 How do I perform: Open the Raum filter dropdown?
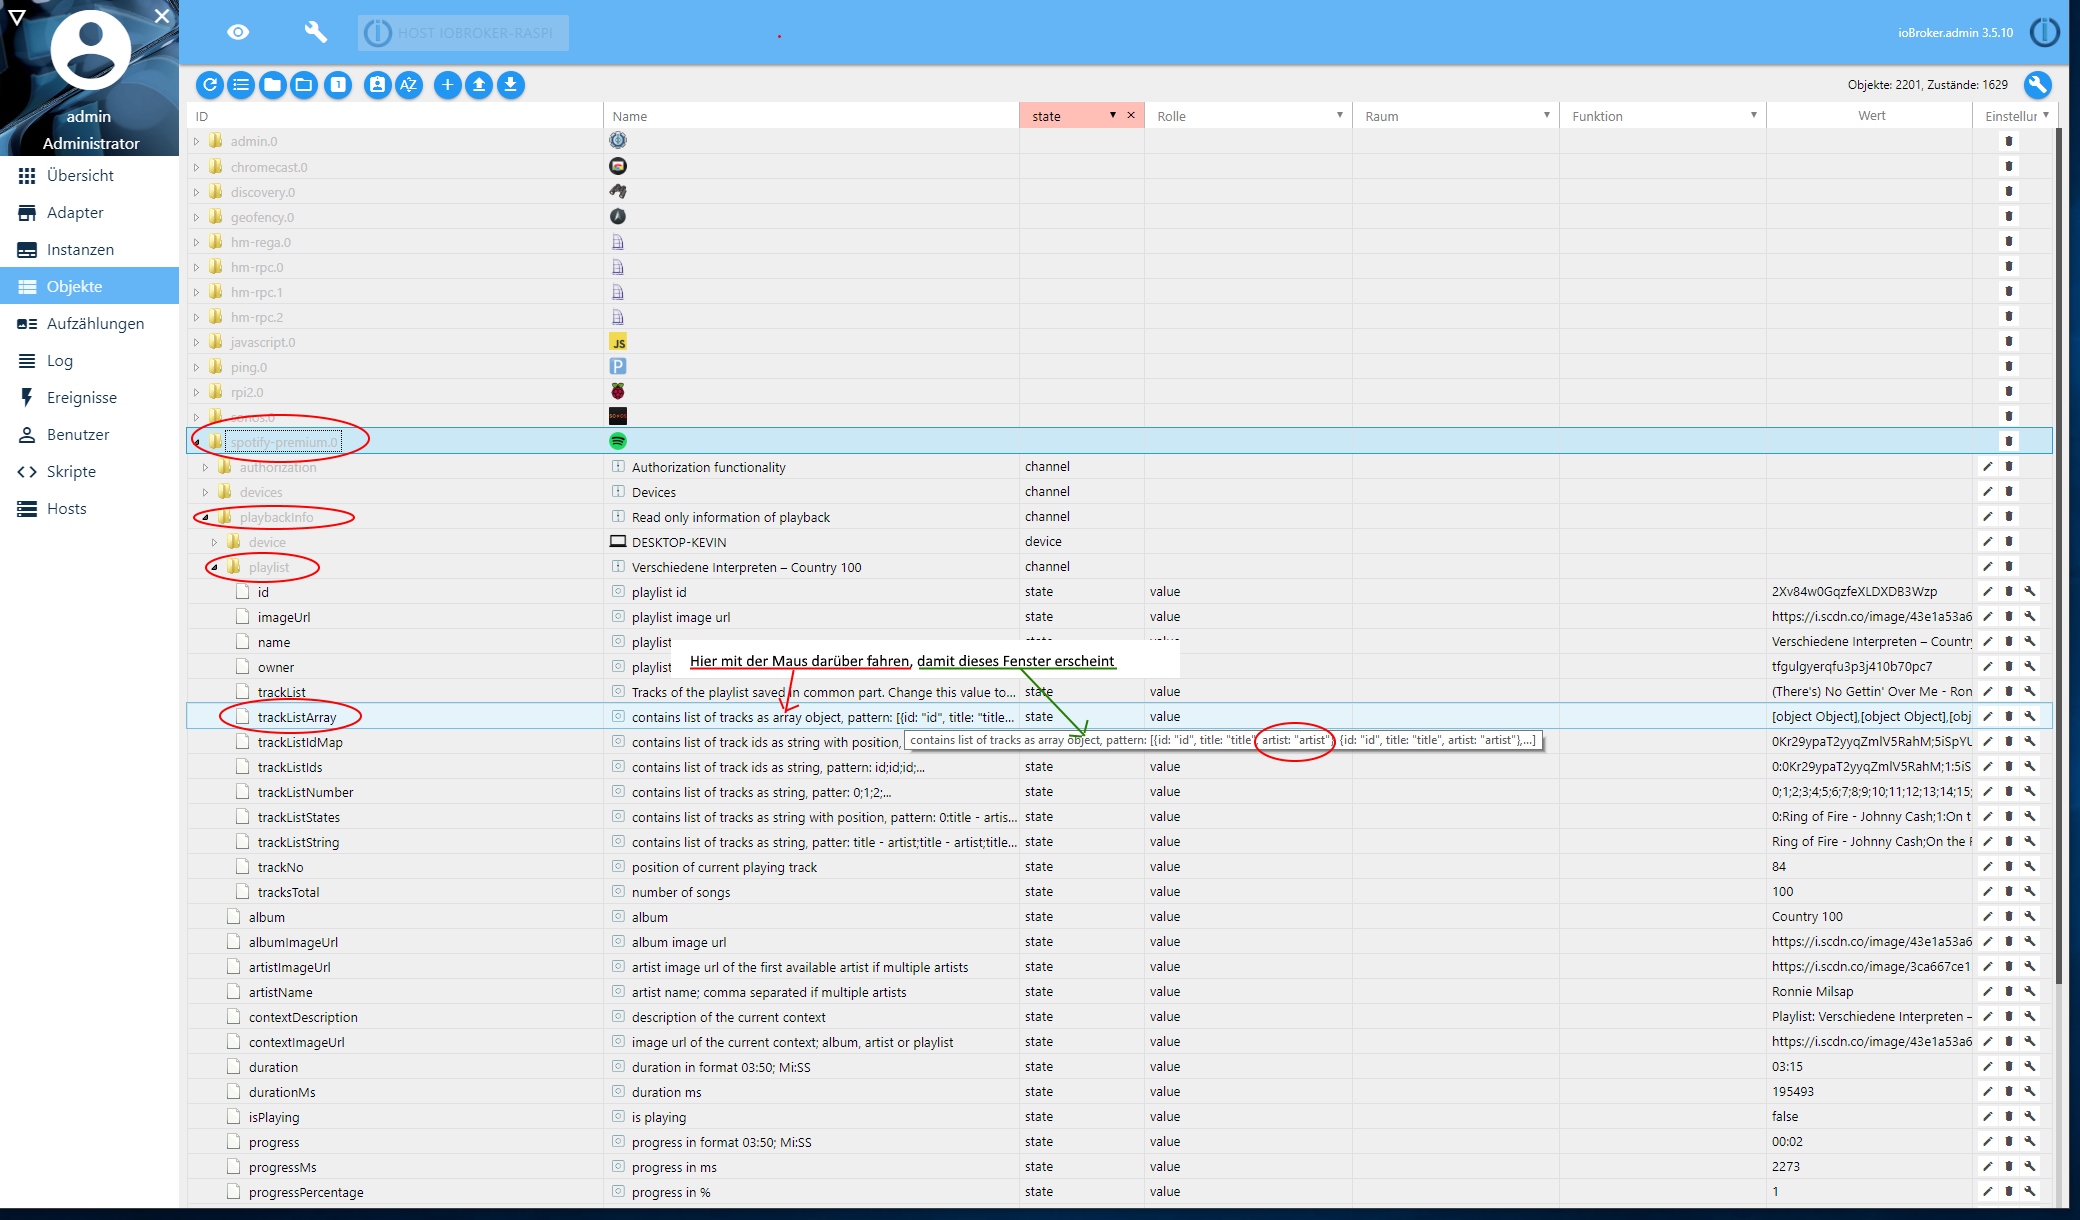click(1546, 116)
